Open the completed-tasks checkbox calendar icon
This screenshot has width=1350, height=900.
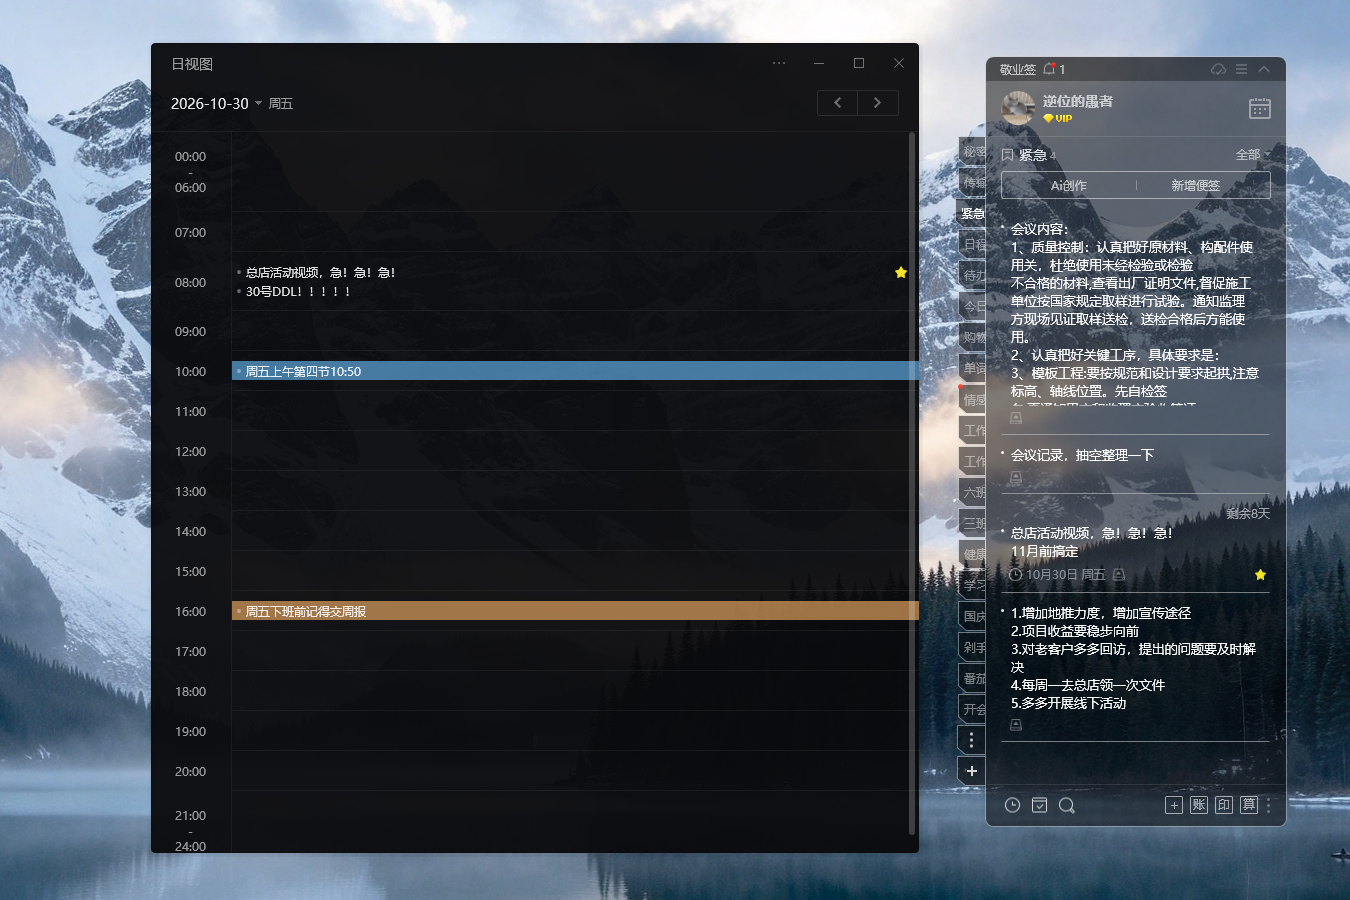(1039, 805)
